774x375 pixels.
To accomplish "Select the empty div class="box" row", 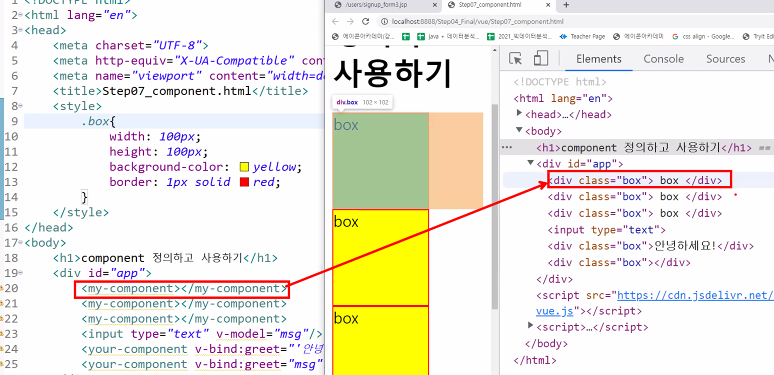I will [619, 262].
